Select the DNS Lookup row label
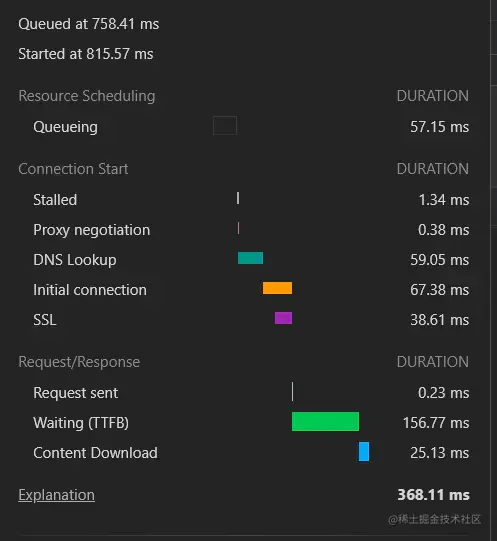497x541 pixels. [75, 260]
